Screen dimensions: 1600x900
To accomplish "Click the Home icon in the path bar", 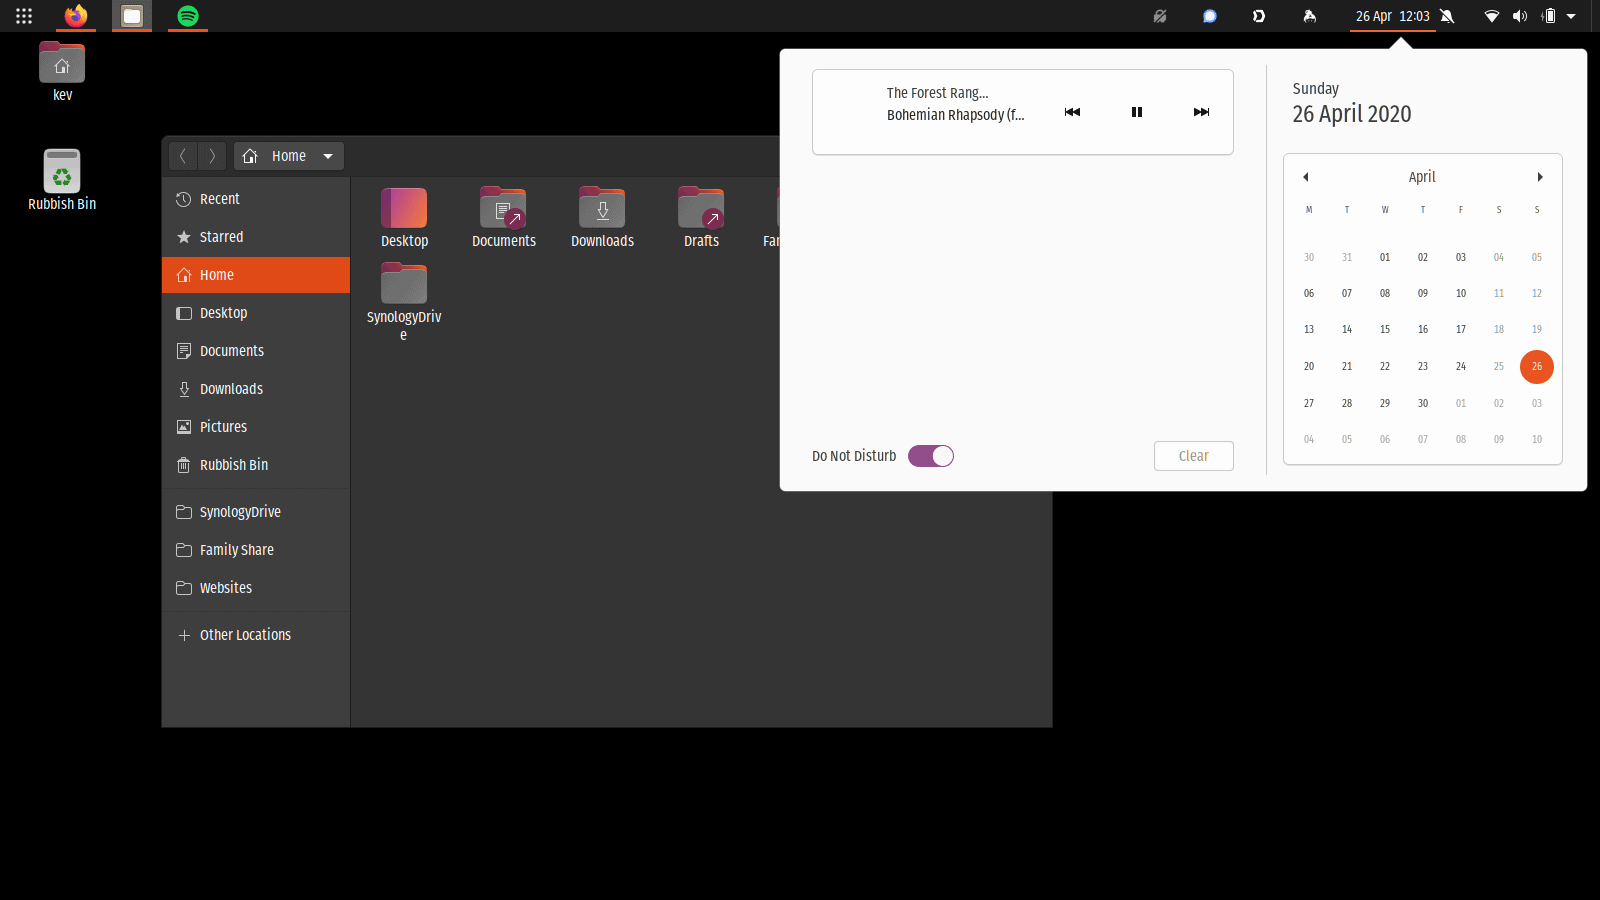I will pyautogui.click(x=249, y=155).
